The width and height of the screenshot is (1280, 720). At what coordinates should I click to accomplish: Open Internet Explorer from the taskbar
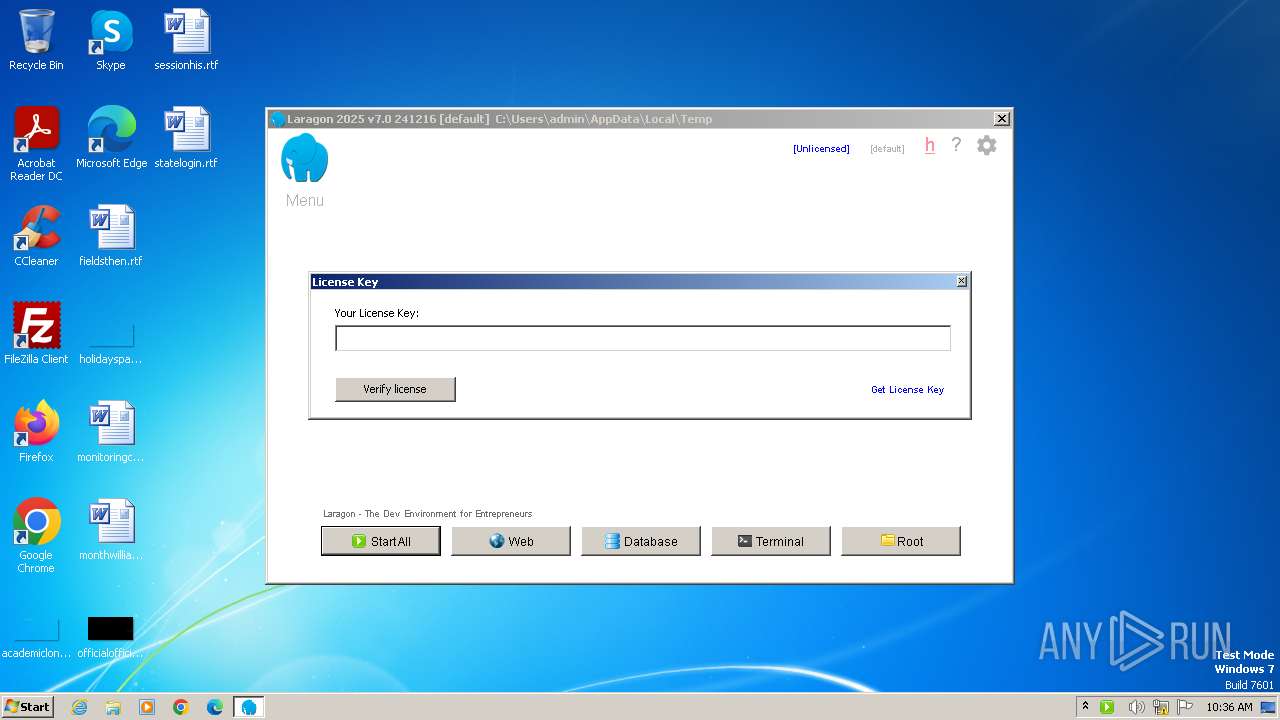(x=79, y=707)
